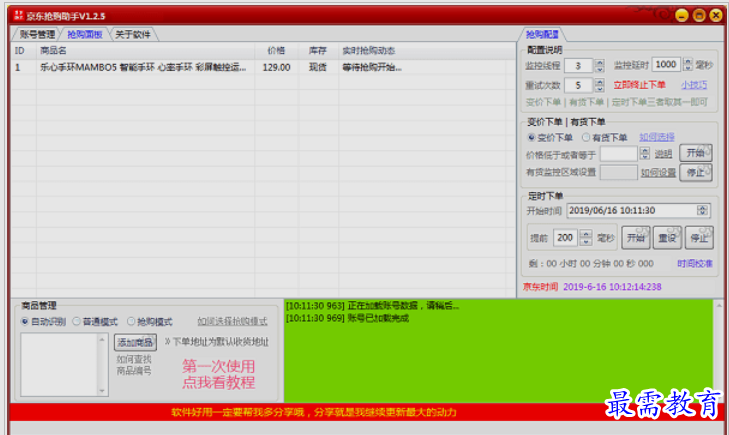This screenshot has width=729, height=435.
Task: Increase 监控线程 with the up arrow
Action: tap(599, 62)
